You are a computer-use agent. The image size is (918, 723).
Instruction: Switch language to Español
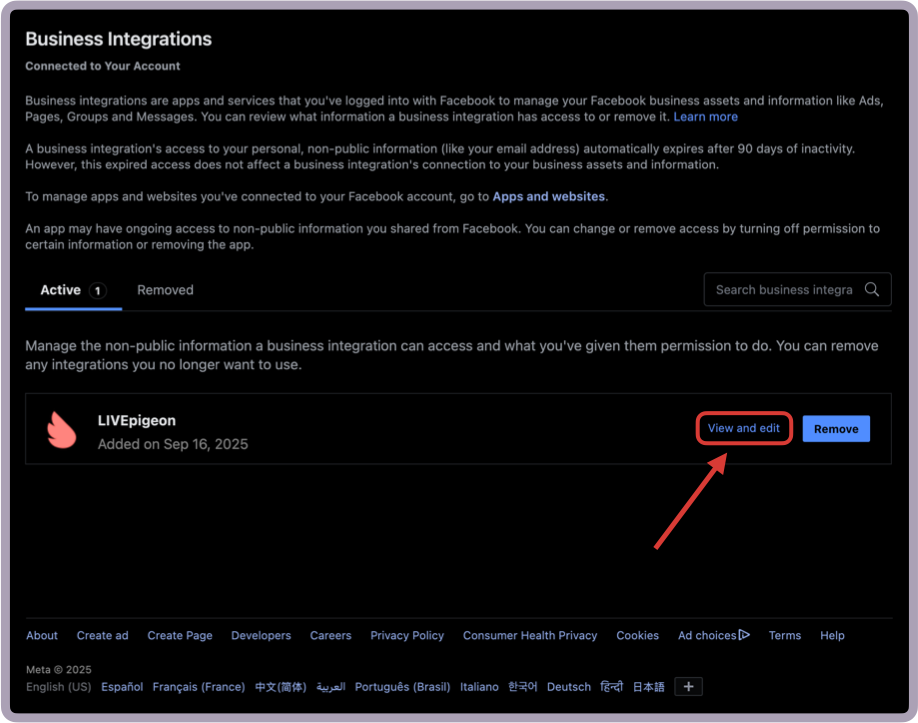122,687
